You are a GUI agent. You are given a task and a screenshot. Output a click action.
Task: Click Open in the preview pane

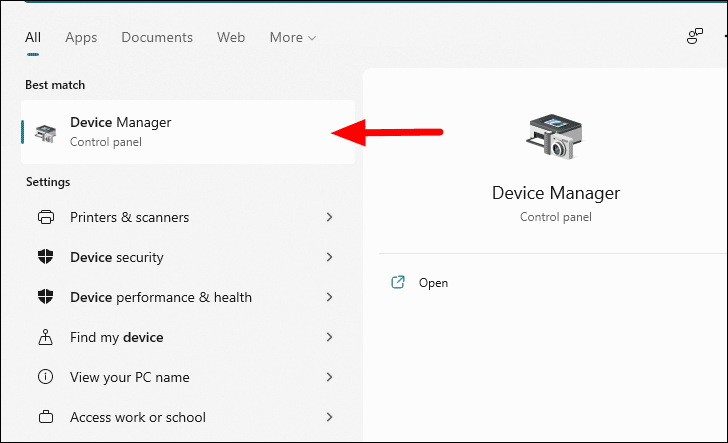pyautogui.click(x=433, y=283)
